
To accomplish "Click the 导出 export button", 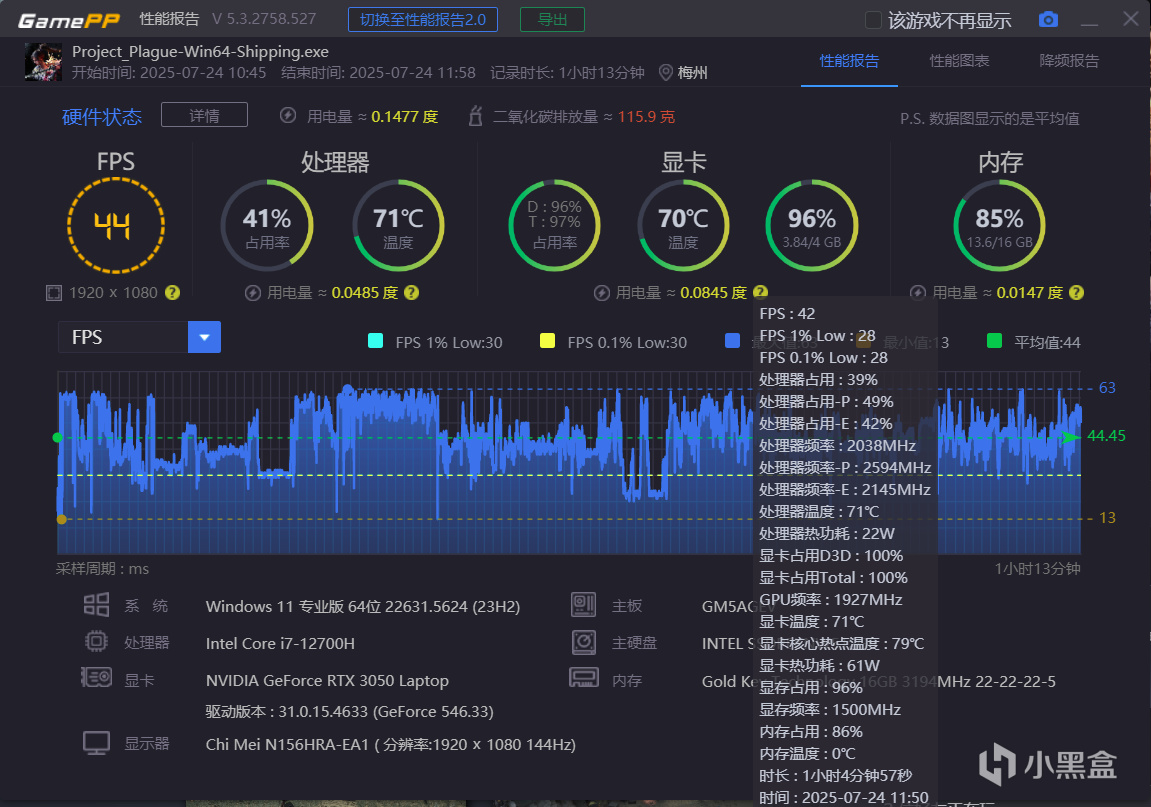I will pos(552,20).
